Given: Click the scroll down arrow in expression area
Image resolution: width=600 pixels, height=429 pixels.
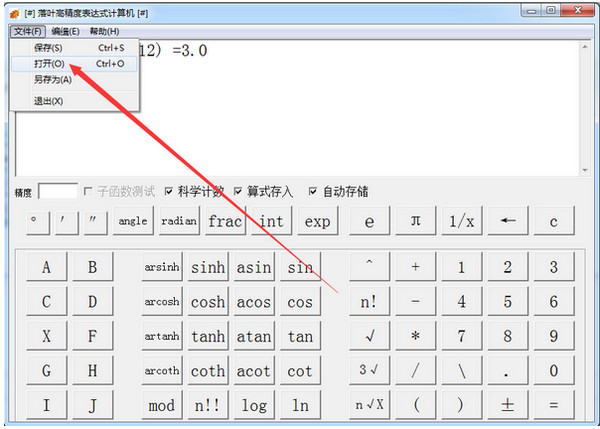Looking at the screenshot, I should 585,170.
